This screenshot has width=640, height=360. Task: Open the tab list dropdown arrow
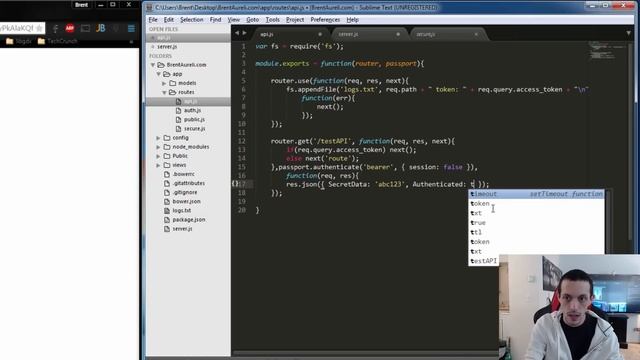coord(629,33)
